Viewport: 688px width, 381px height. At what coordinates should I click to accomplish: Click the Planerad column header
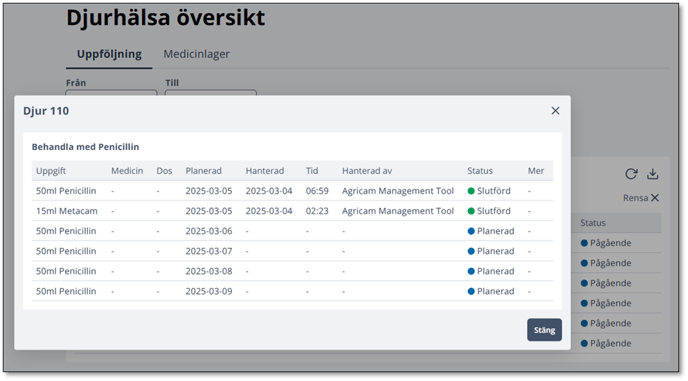click(x=203, y=171)
